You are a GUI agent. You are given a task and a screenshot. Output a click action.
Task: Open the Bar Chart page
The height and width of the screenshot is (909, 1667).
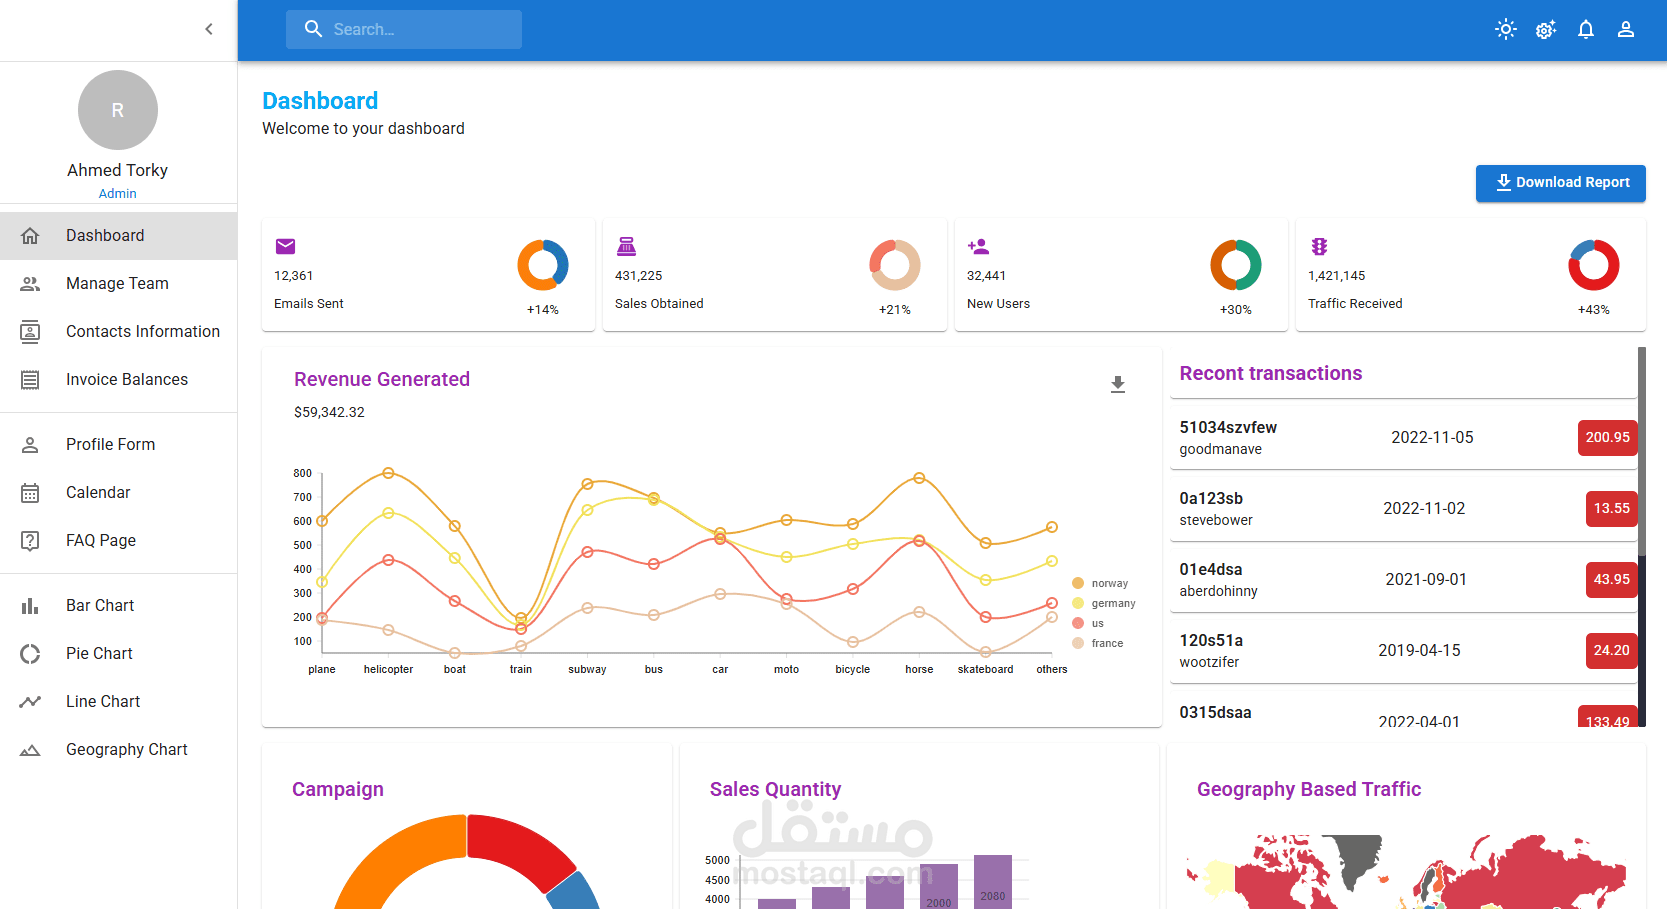118,605
